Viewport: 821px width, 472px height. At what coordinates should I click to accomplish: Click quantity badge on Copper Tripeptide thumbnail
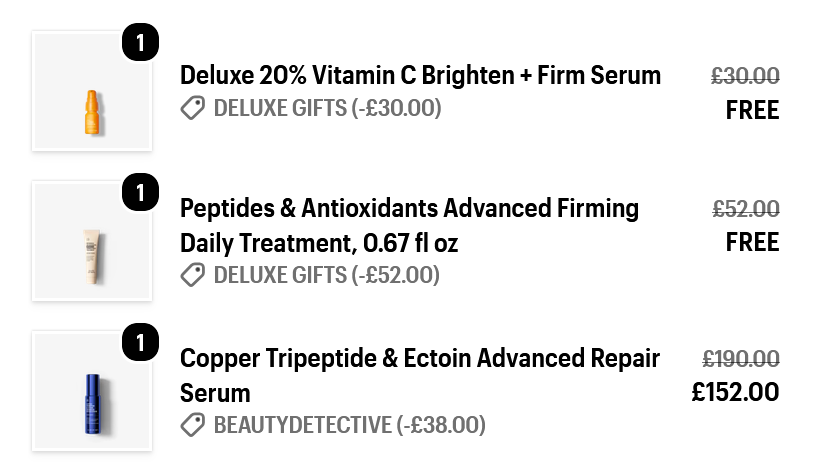140,342
